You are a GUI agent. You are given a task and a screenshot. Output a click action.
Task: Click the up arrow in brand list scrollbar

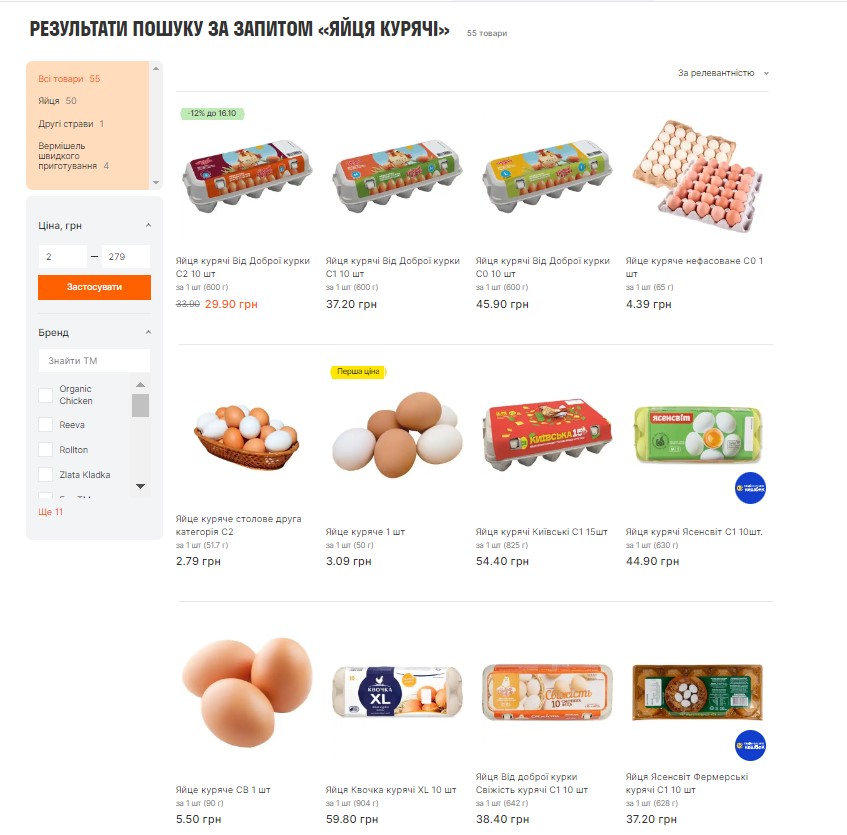click(140, 385)
